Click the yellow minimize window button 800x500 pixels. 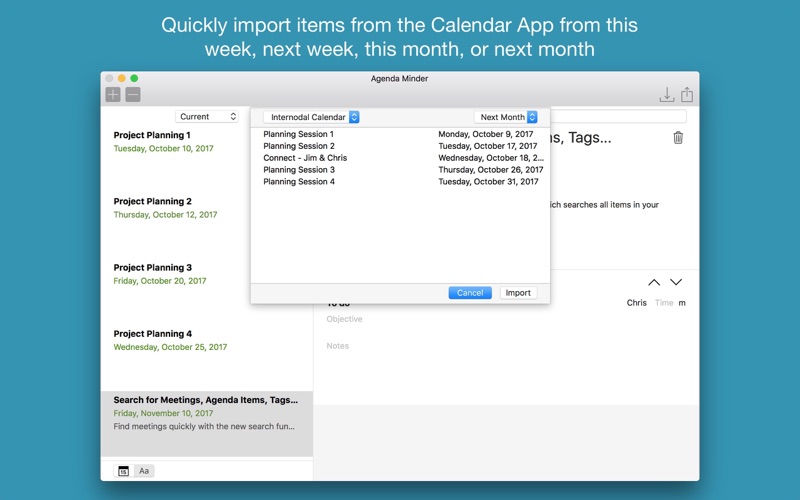(x=121, y=78)
